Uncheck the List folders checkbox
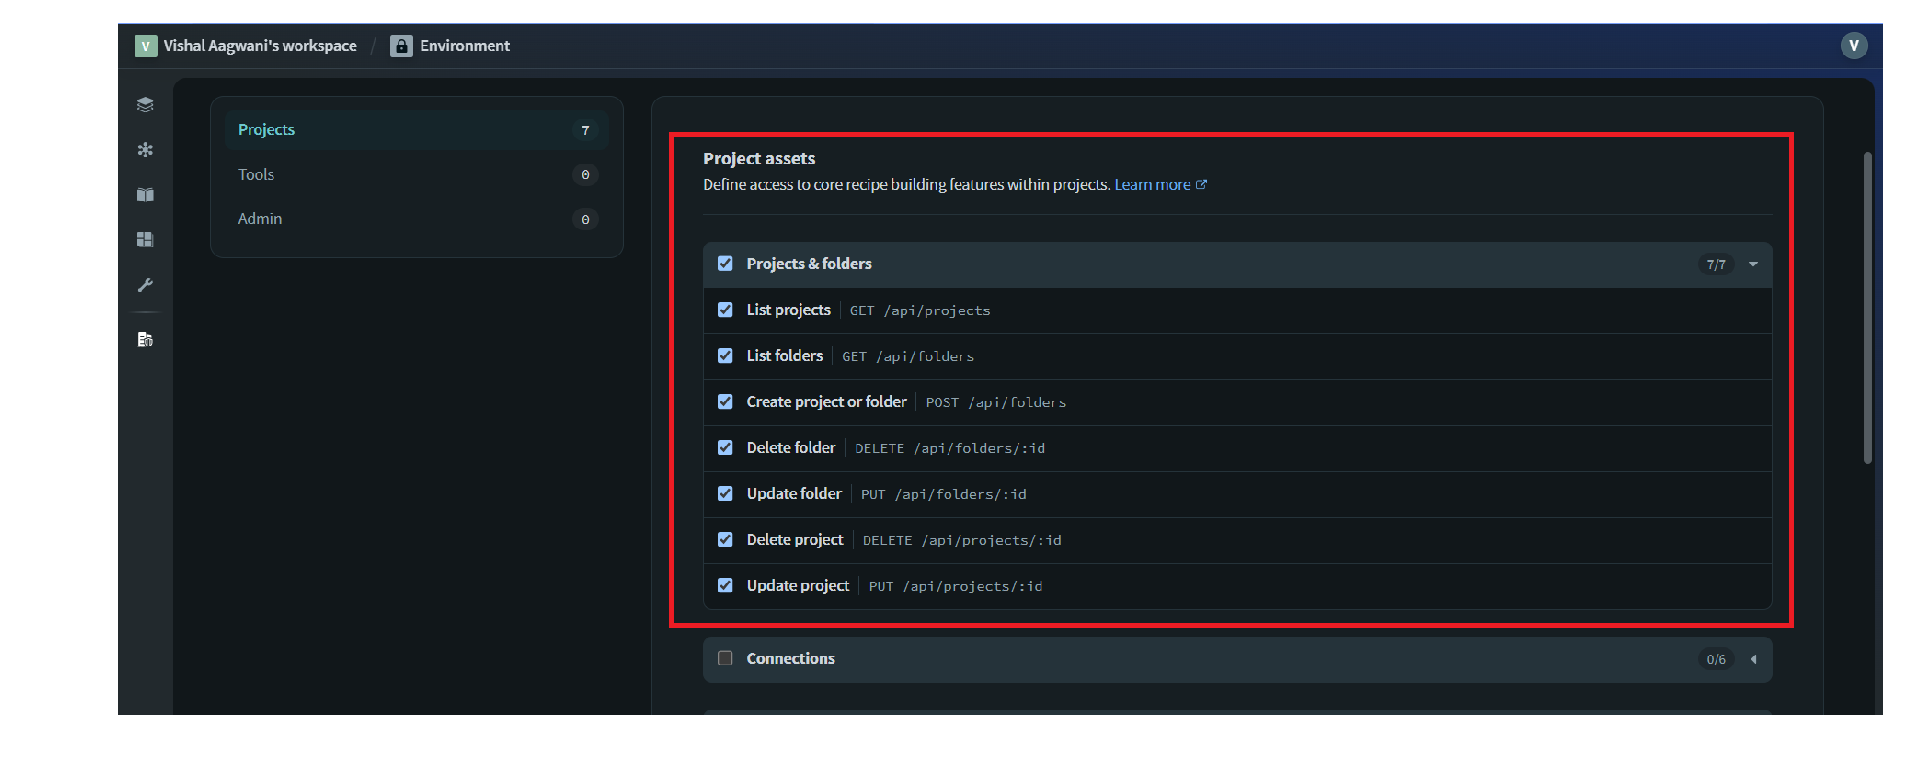The image size is (1919, 768). [x=725, y=356]
